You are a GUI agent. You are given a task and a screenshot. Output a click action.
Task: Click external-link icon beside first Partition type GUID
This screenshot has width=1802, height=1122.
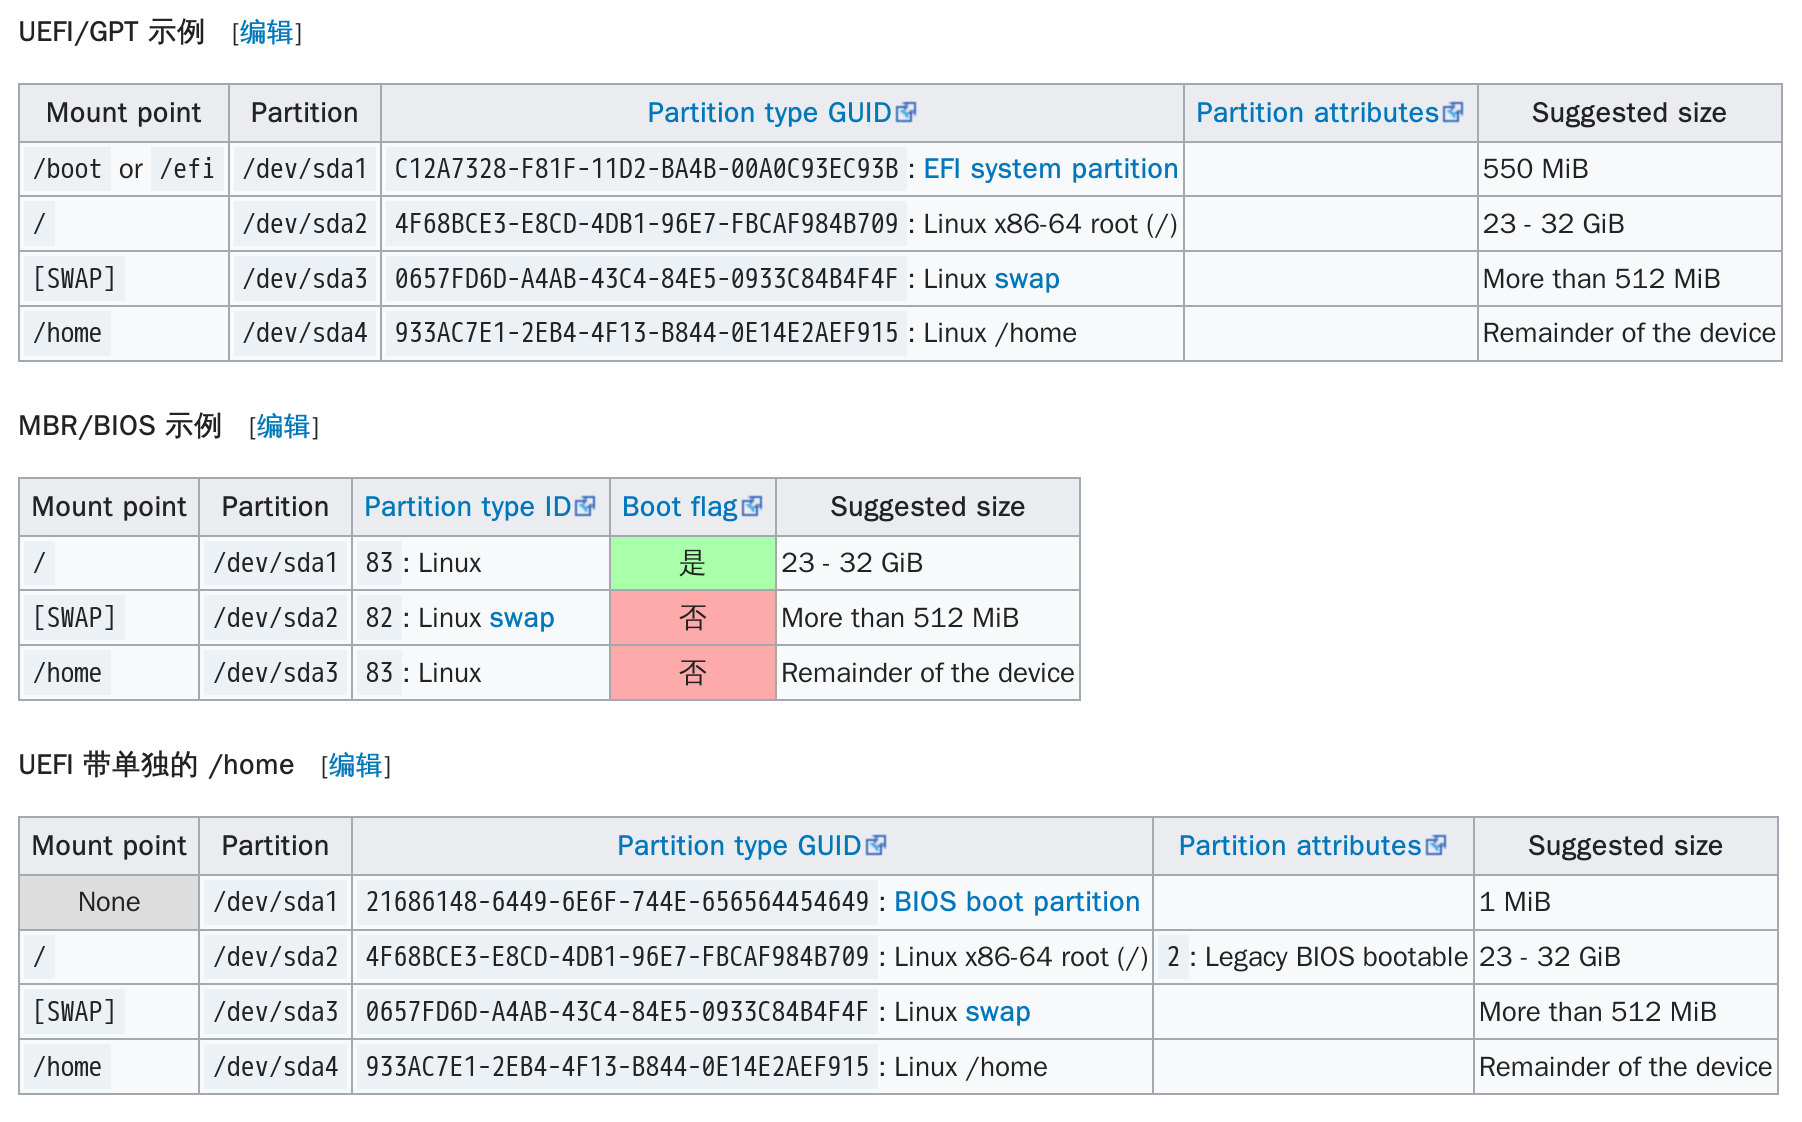(906, 112)
